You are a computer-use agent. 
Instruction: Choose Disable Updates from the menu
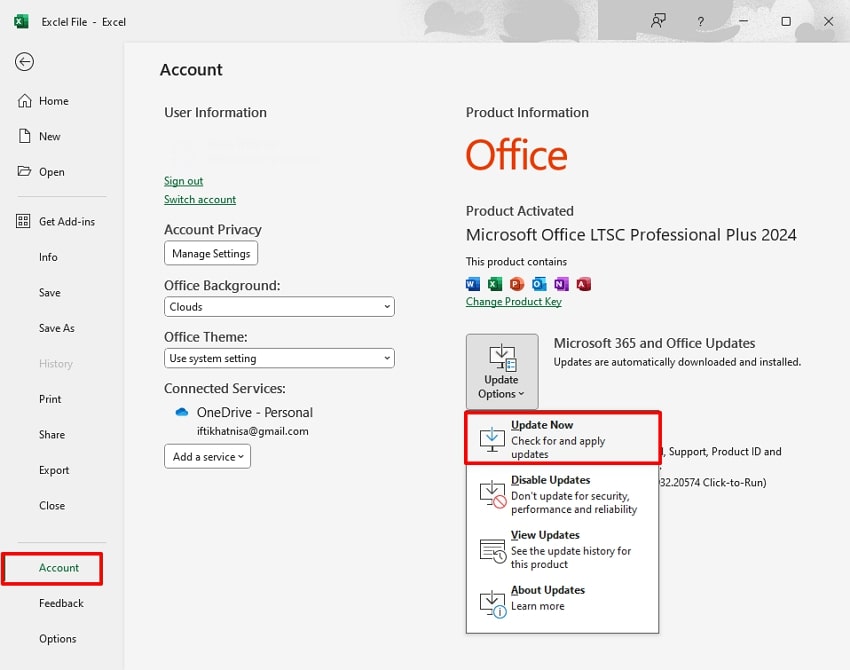[x=563, y=494]
